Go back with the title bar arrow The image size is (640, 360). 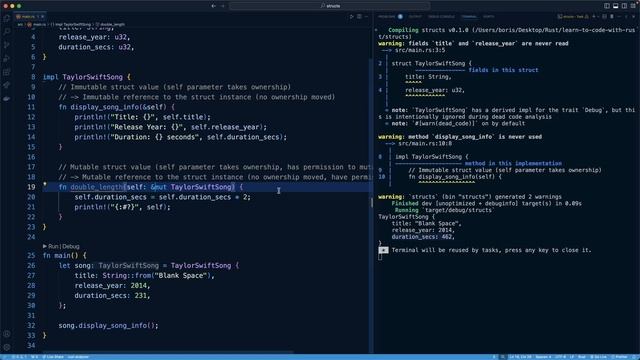coord(213,6)
